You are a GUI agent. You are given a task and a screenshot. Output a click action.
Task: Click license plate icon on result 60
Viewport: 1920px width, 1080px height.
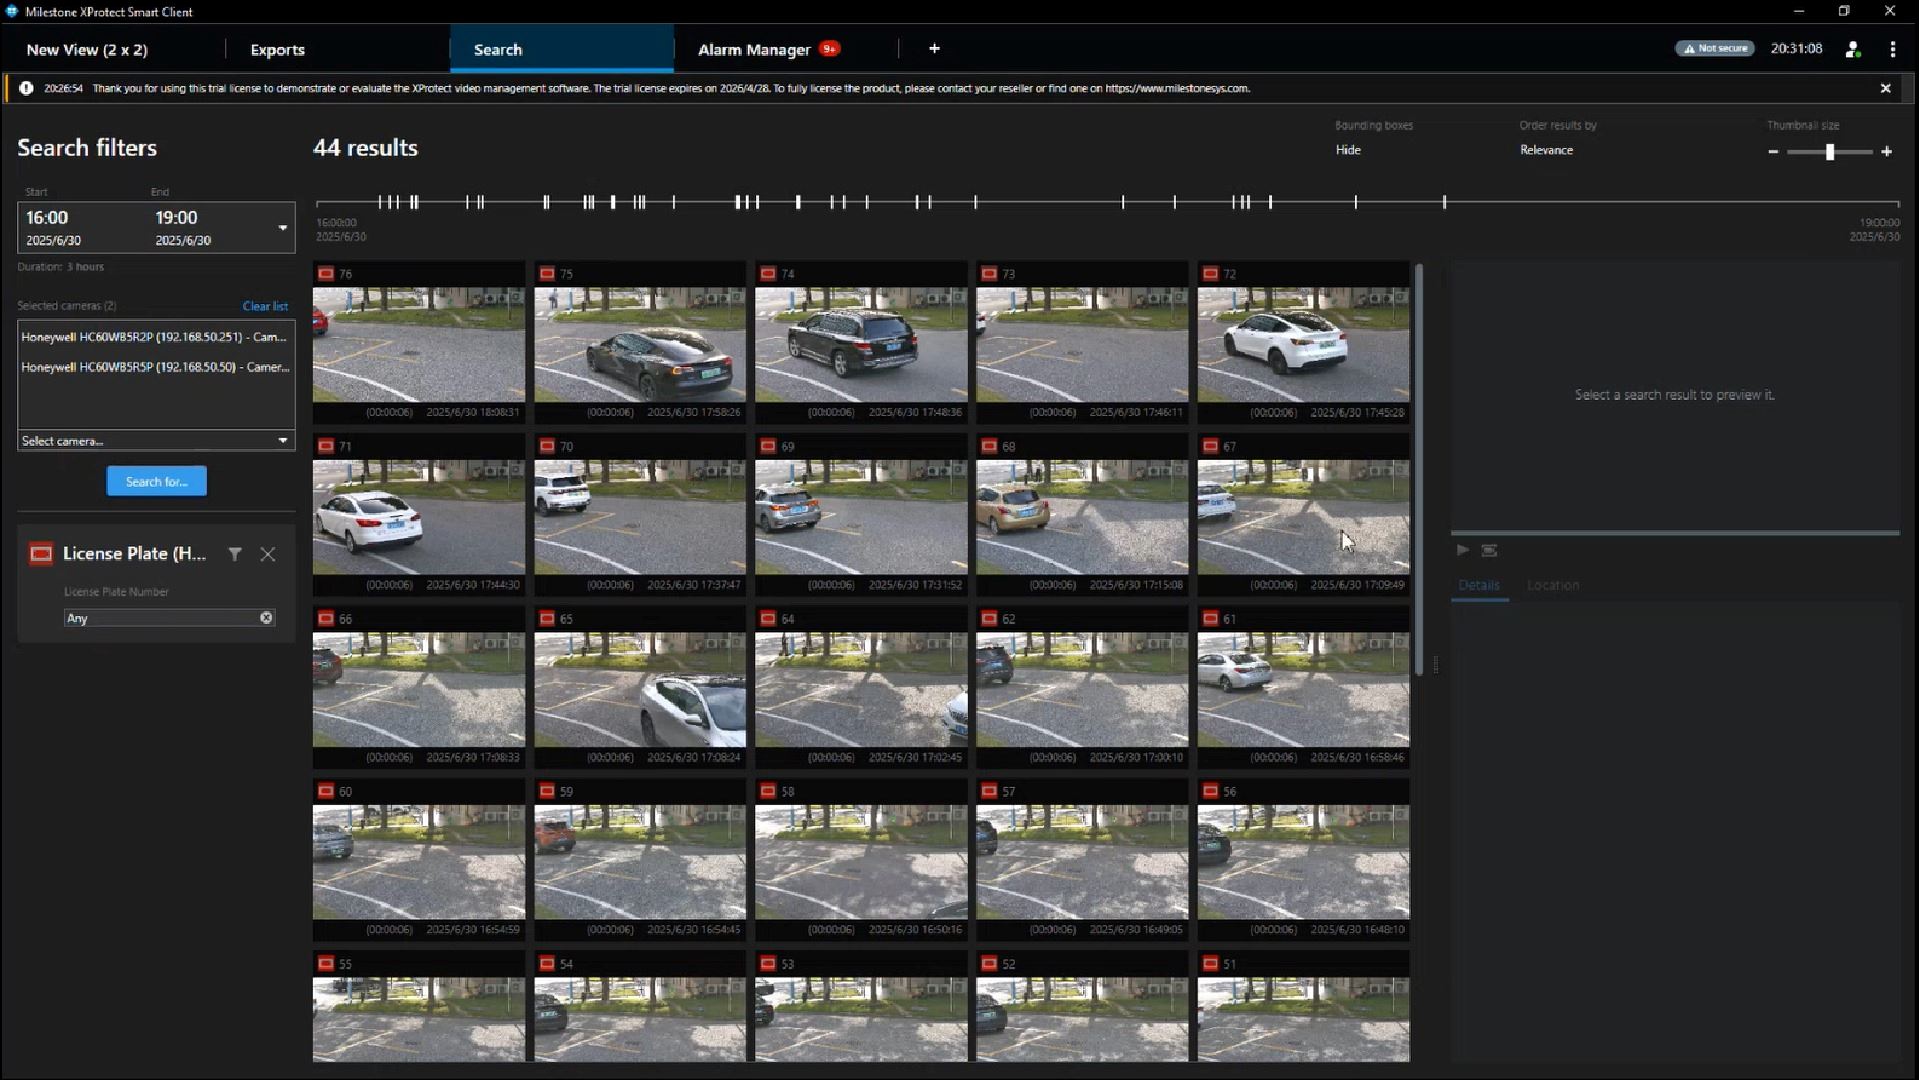coord(326,791)
